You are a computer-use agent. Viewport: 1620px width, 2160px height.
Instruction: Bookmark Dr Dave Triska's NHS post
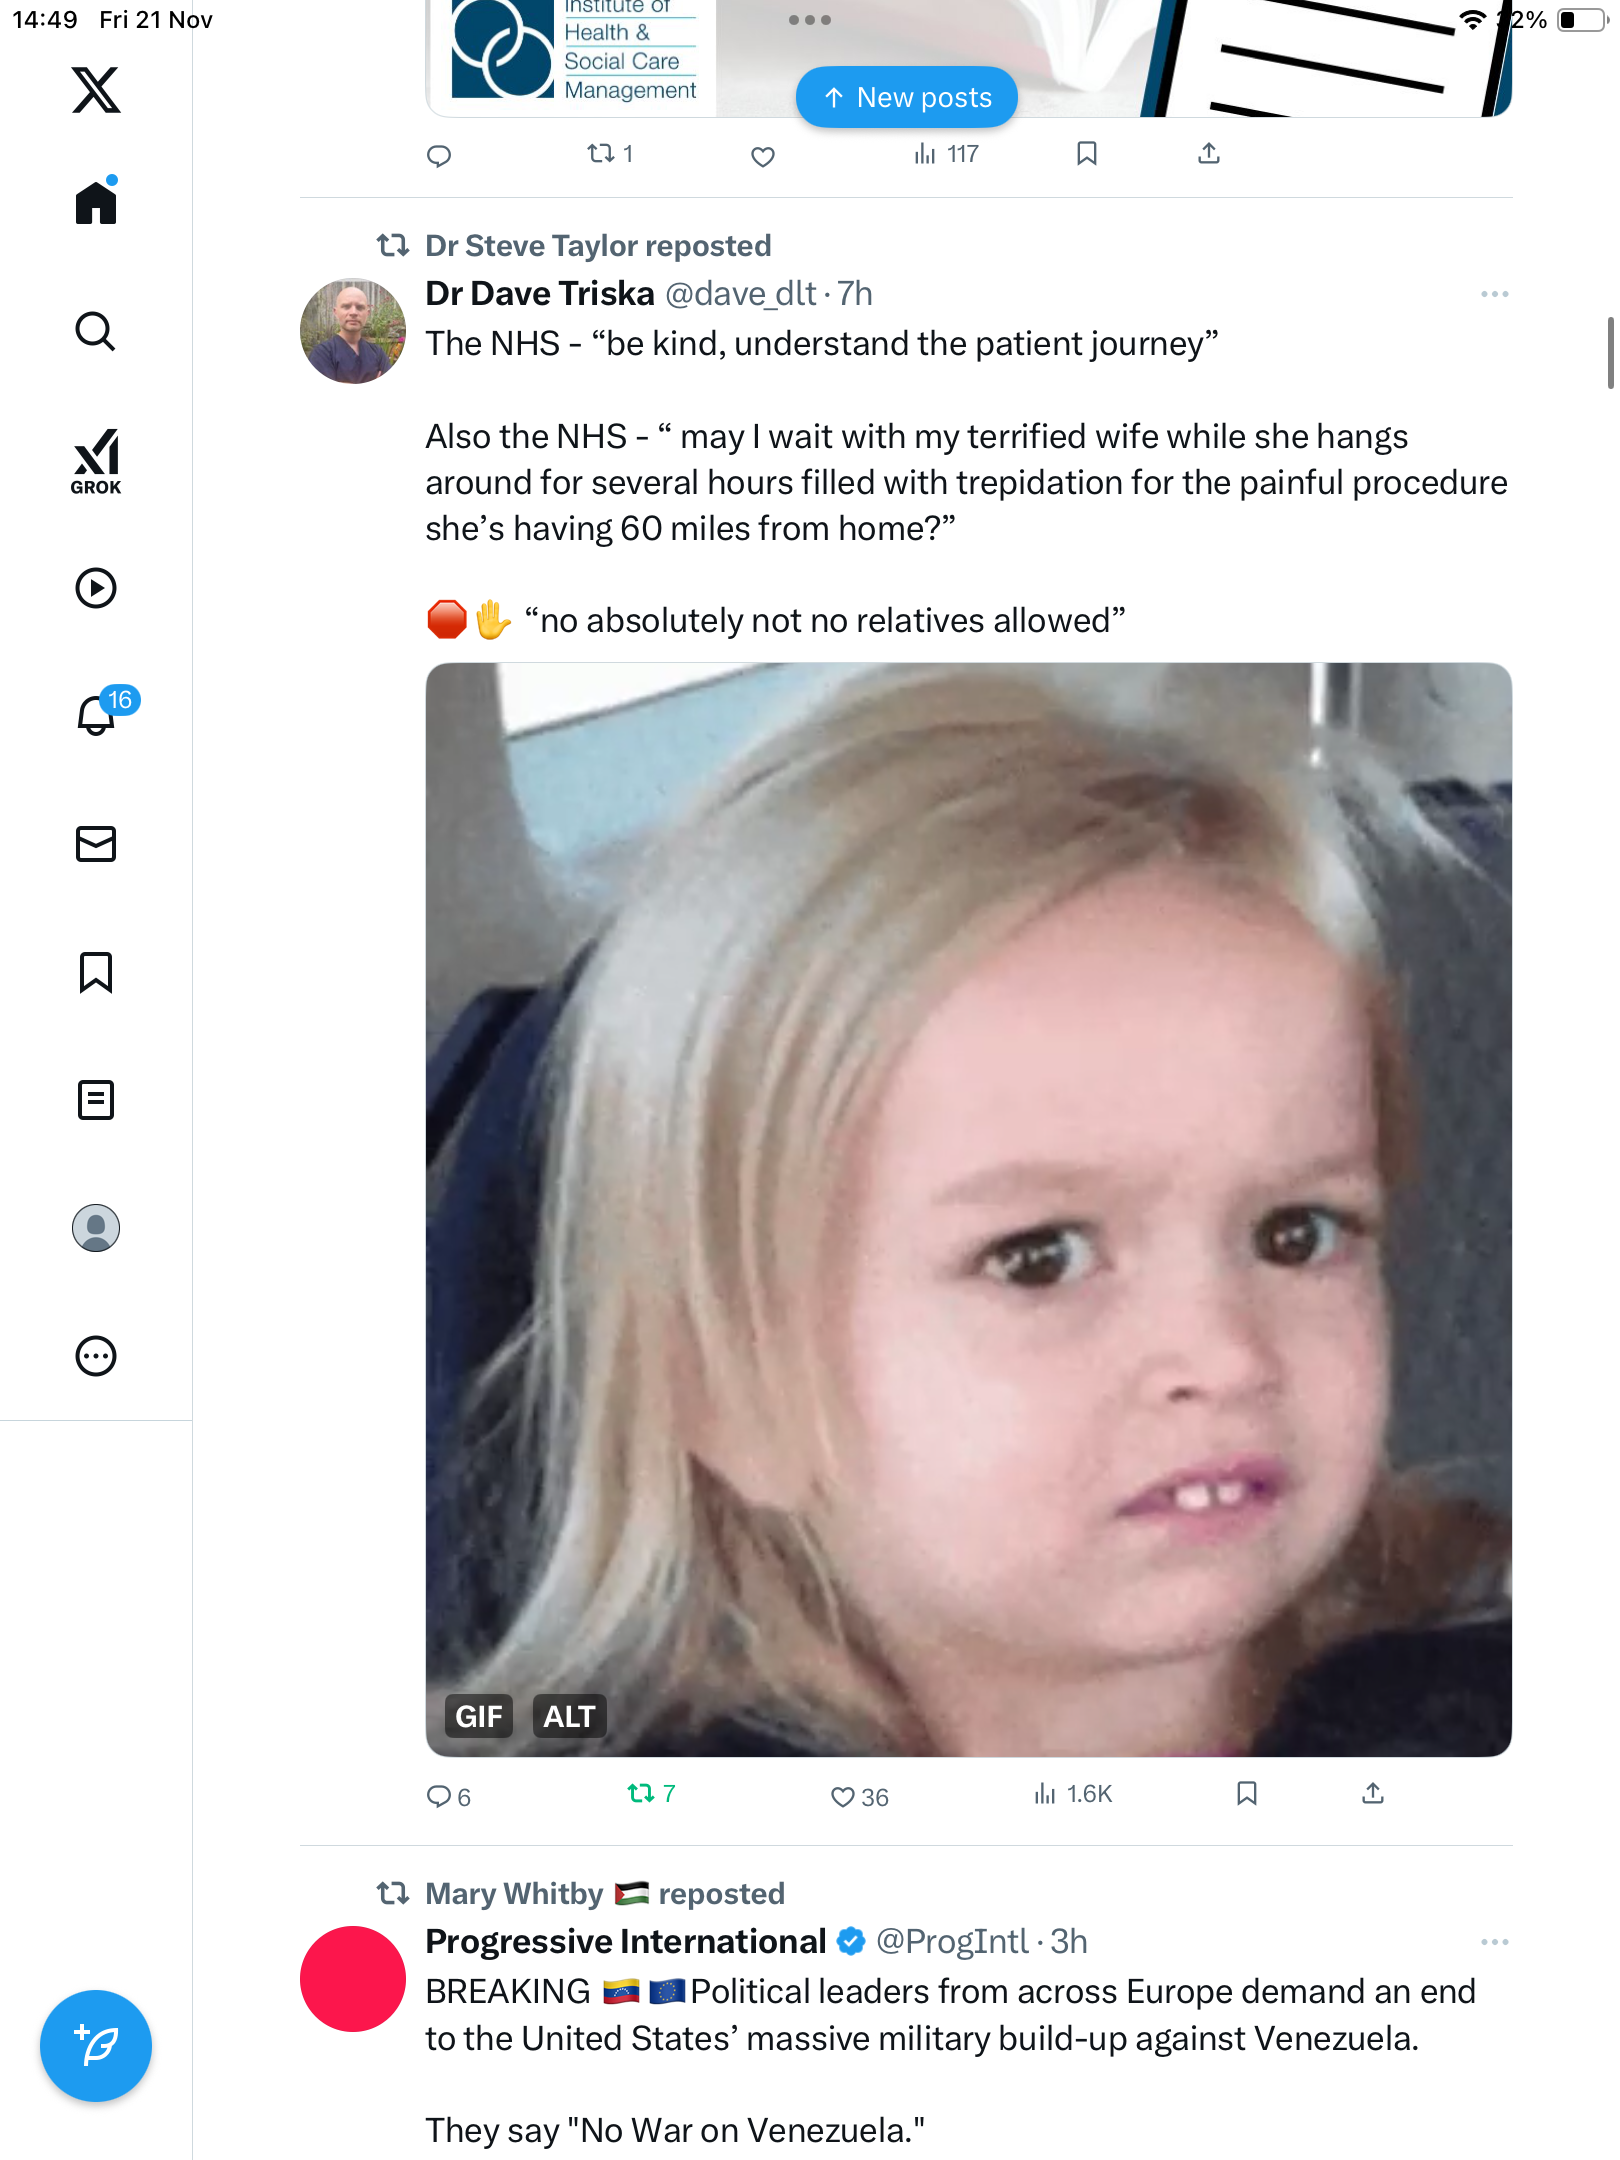1246,1794
